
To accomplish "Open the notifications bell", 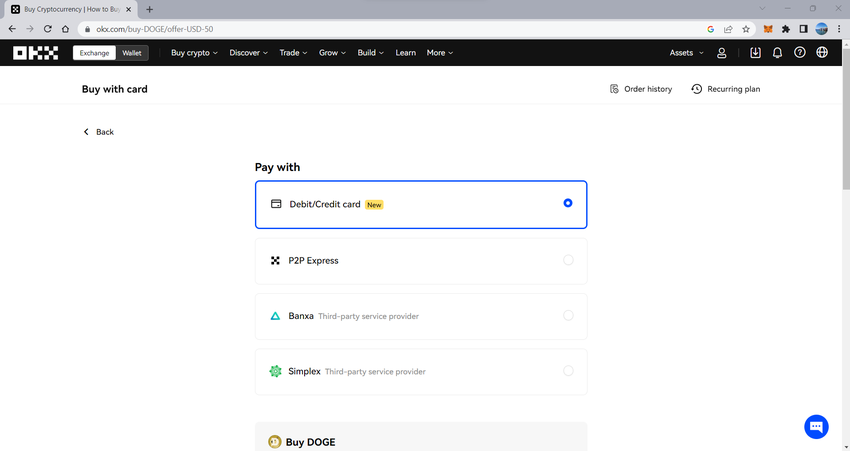I will tap(777, 53).
